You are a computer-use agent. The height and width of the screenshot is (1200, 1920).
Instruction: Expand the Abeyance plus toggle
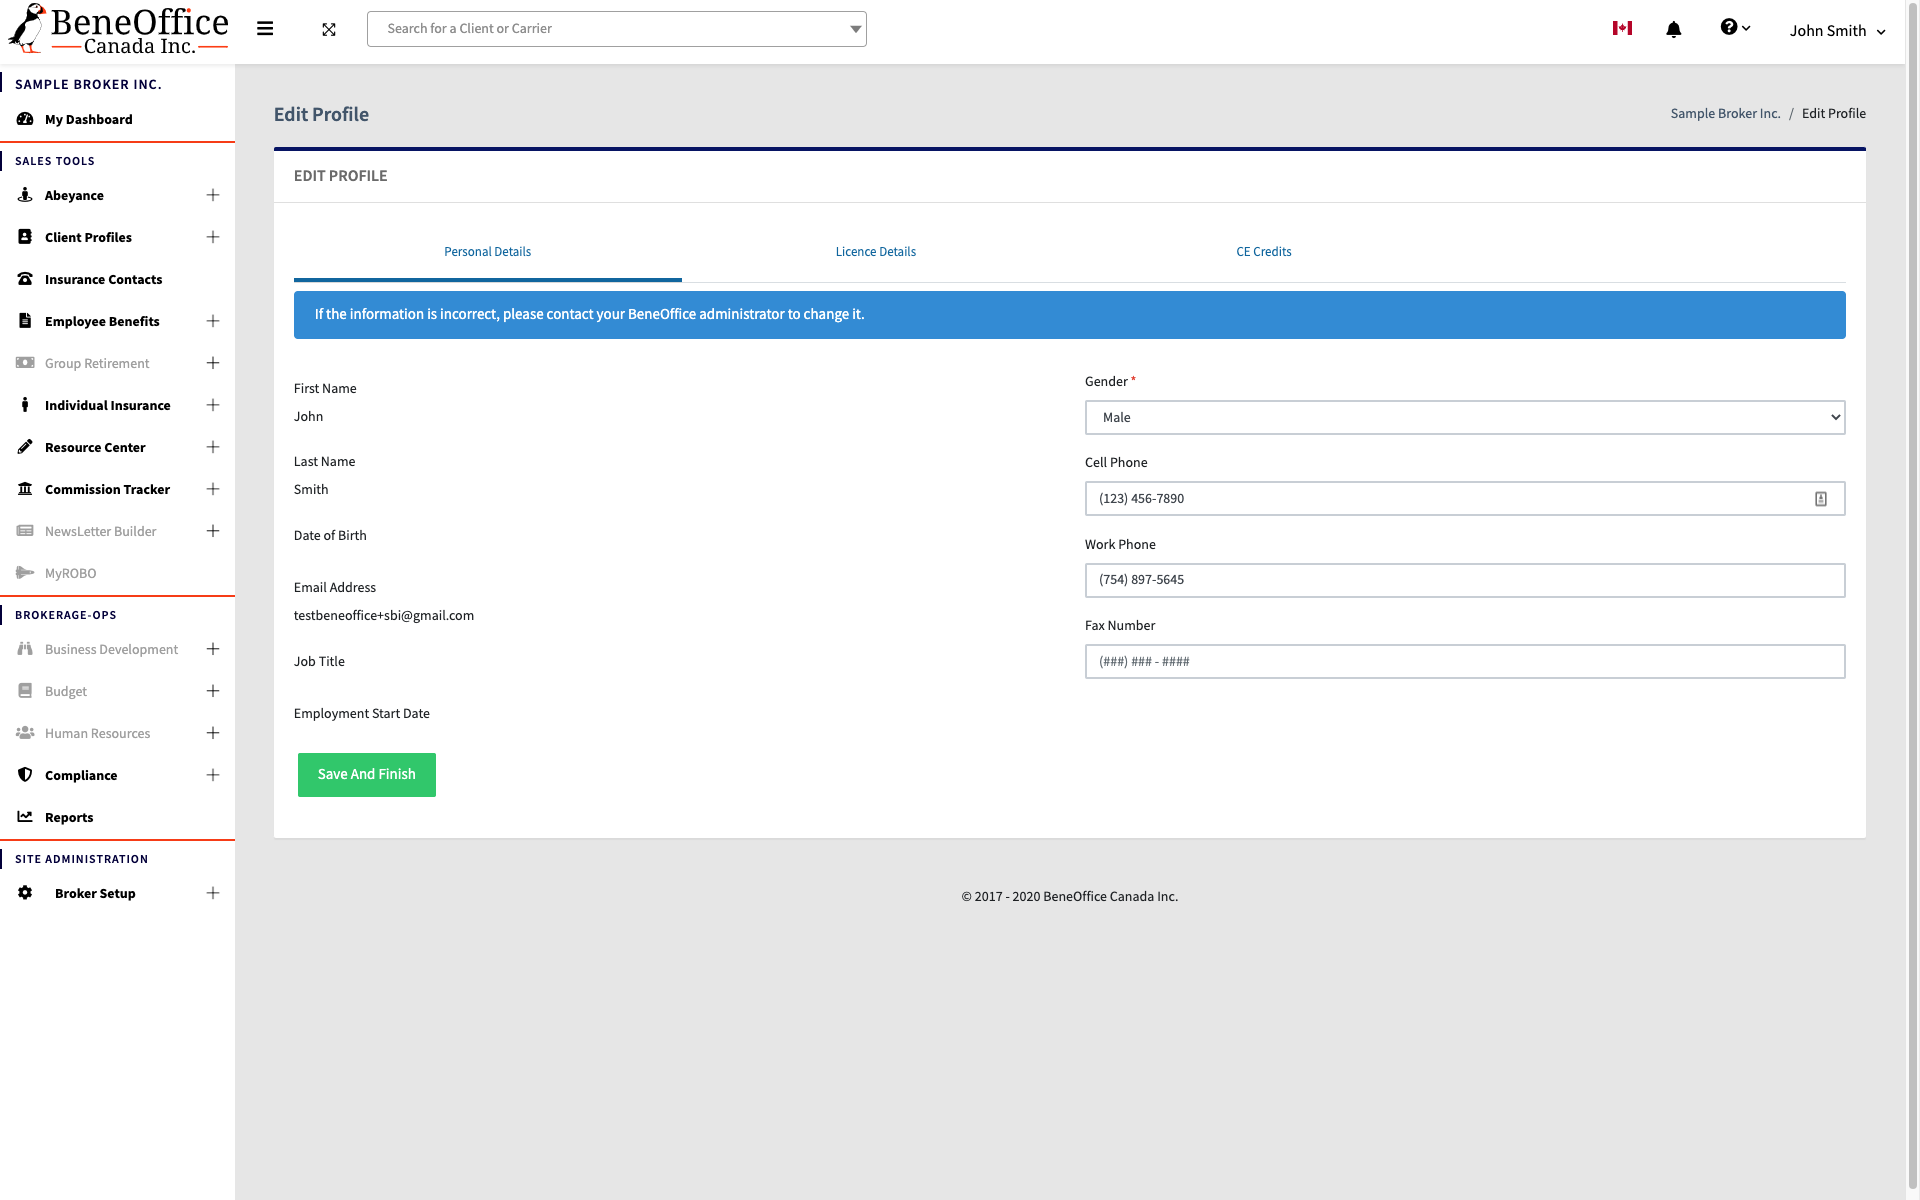click(213, 195)
